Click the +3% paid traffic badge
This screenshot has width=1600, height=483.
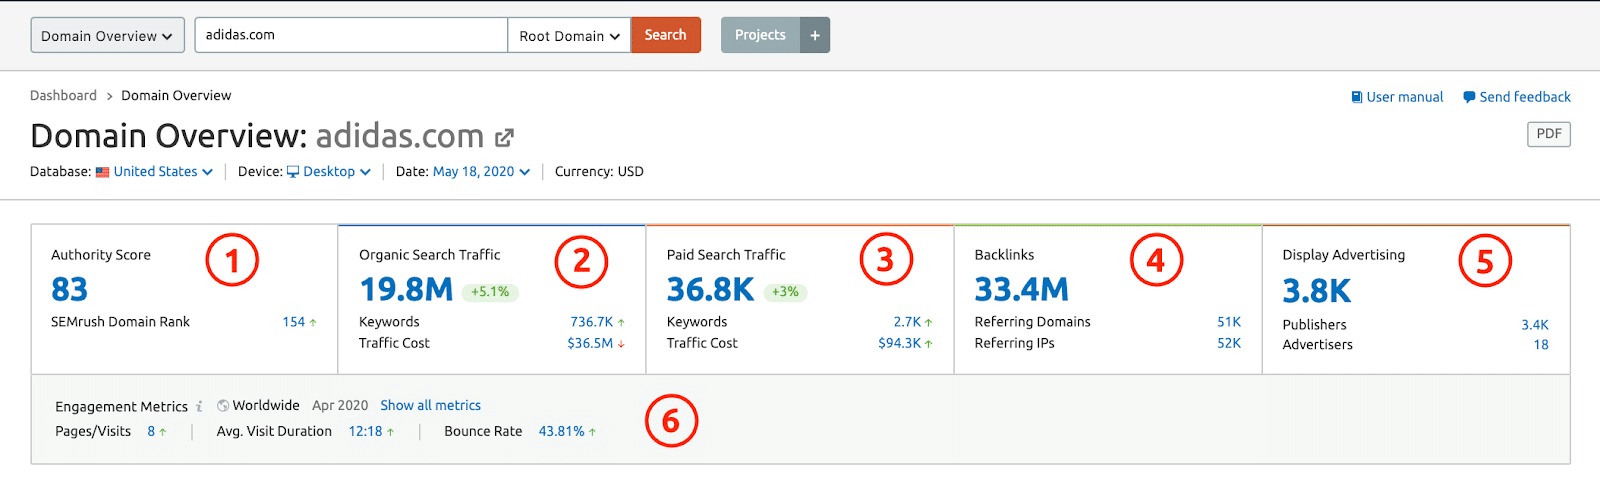tap(785, 292)
